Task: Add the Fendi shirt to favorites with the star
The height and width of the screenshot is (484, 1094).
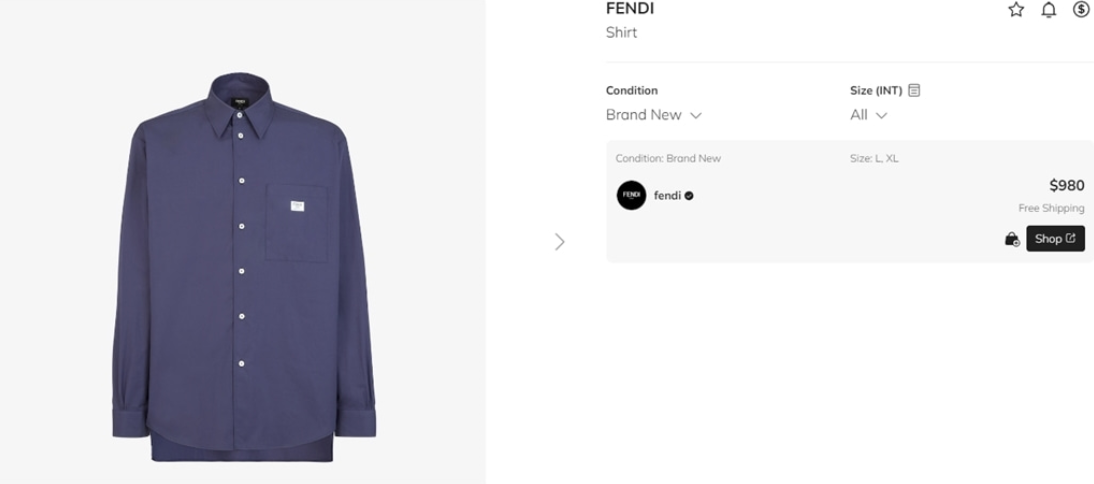Action: click(1016, 10)
